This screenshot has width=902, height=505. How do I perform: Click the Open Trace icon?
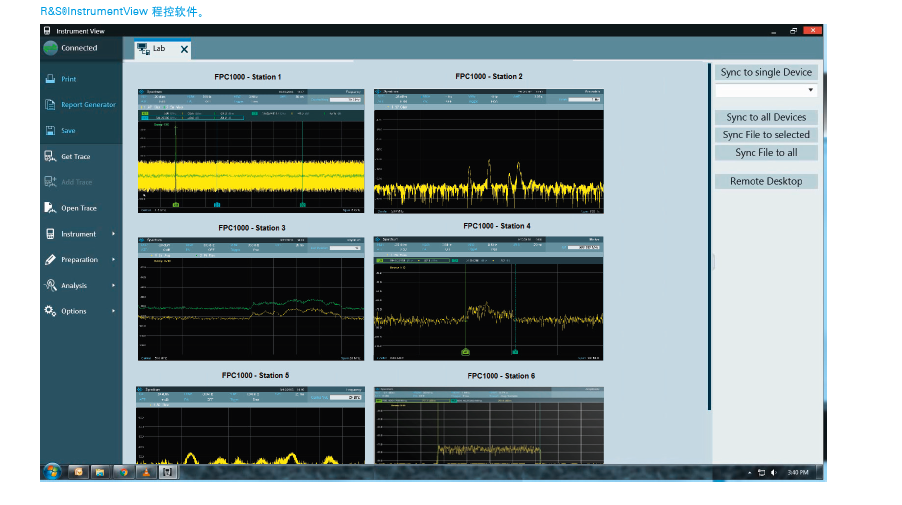coord(51,208)
